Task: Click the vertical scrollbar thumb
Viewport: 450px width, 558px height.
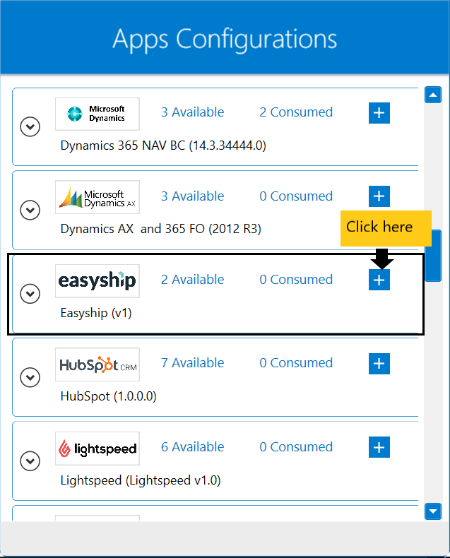Action: [x=433, y=256]
